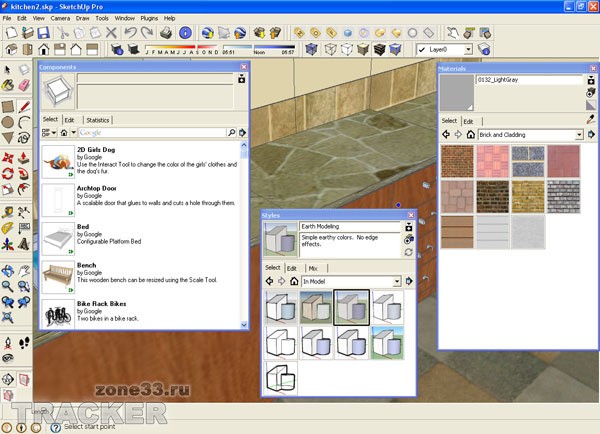Open the Camera menu
The width and height of the screenshot is (600, 434).
click(x=60, y=18)
